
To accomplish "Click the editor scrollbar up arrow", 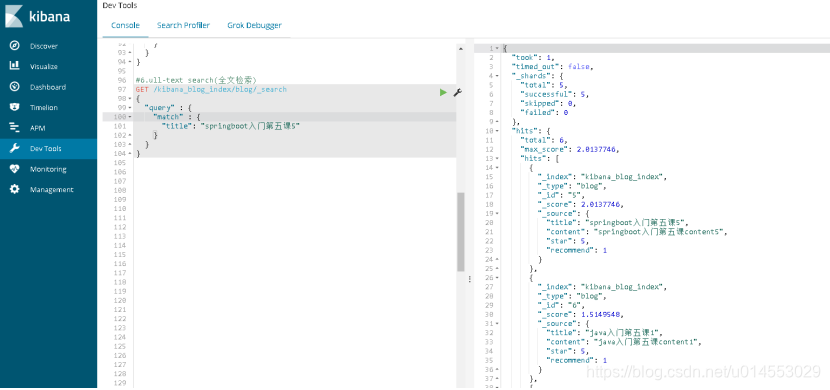I will 461,49.
